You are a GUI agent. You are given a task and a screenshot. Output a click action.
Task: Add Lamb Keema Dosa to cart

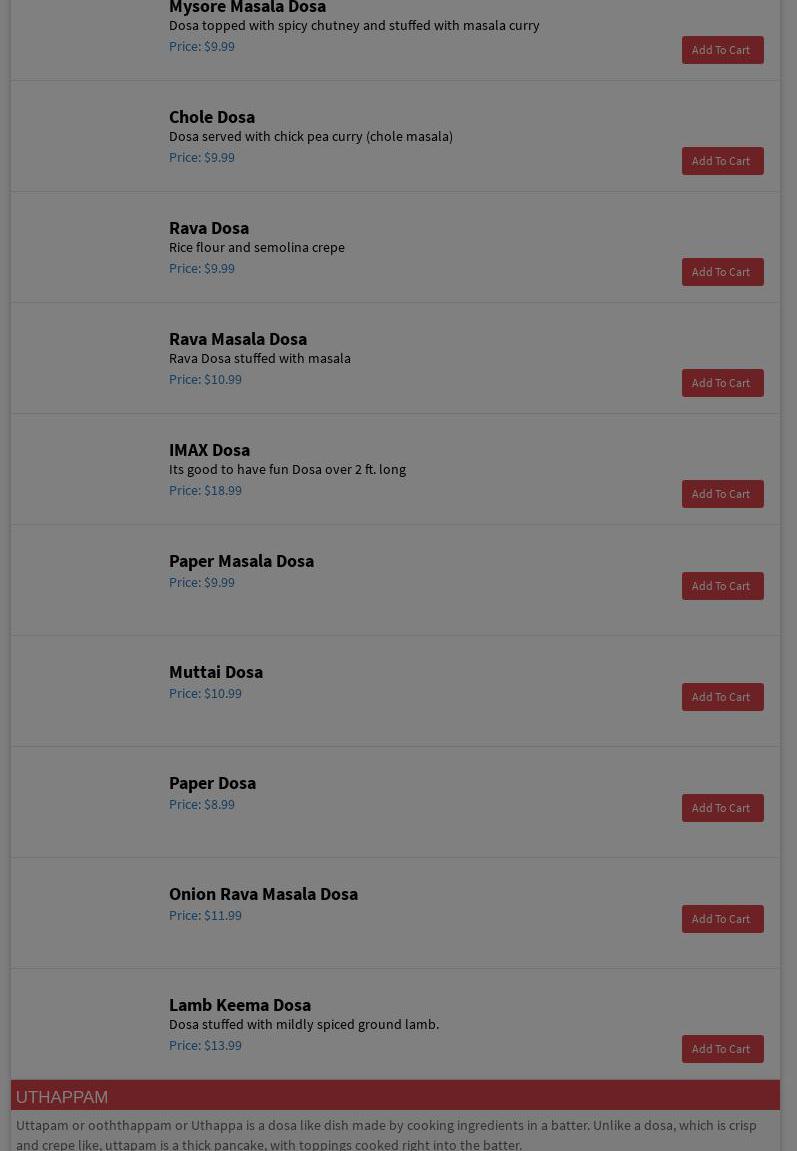[x=722, y=1049]
